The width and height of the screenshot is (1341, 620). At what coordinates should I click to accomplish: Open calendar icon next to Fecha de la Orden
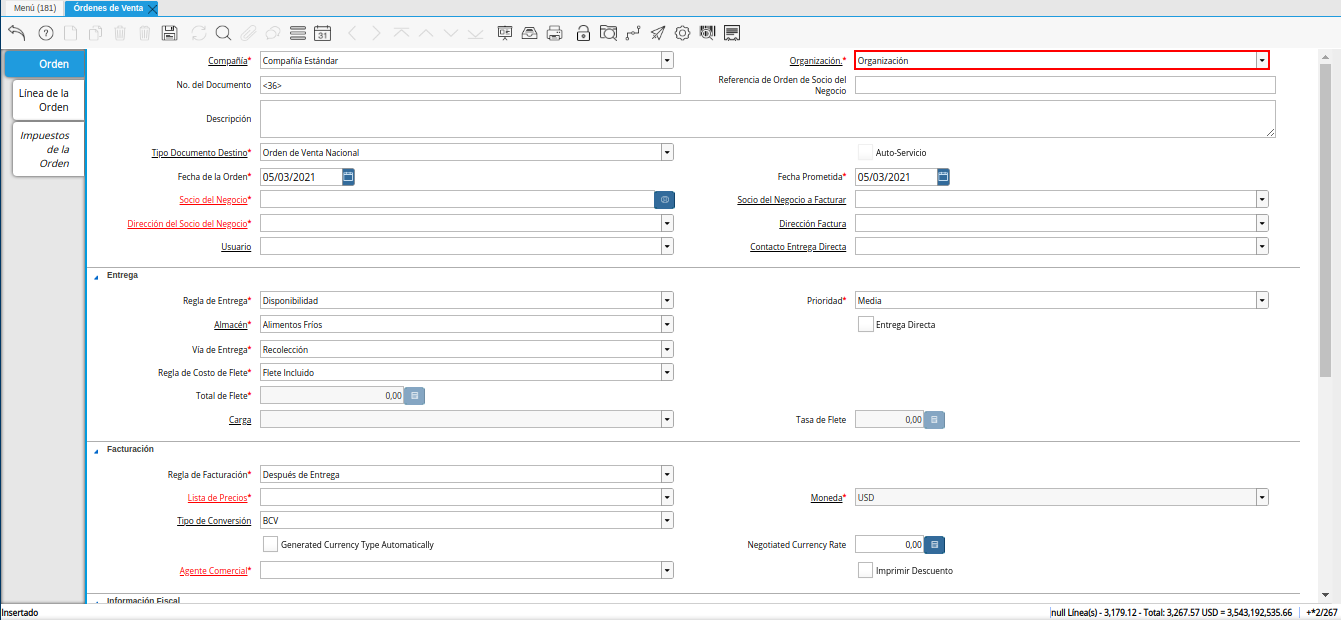click(348, 177)
